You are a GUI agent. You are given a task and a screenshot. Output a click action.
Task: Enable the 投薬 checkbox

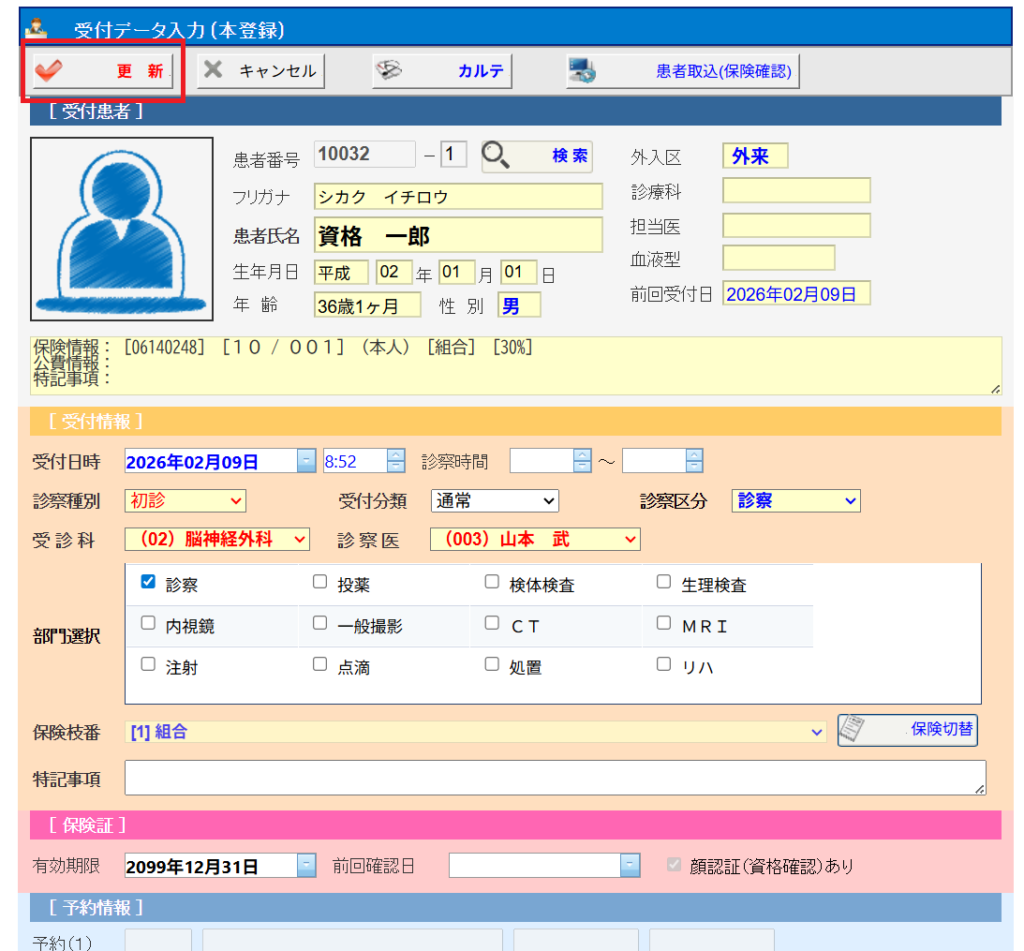[x=320, y=582]
